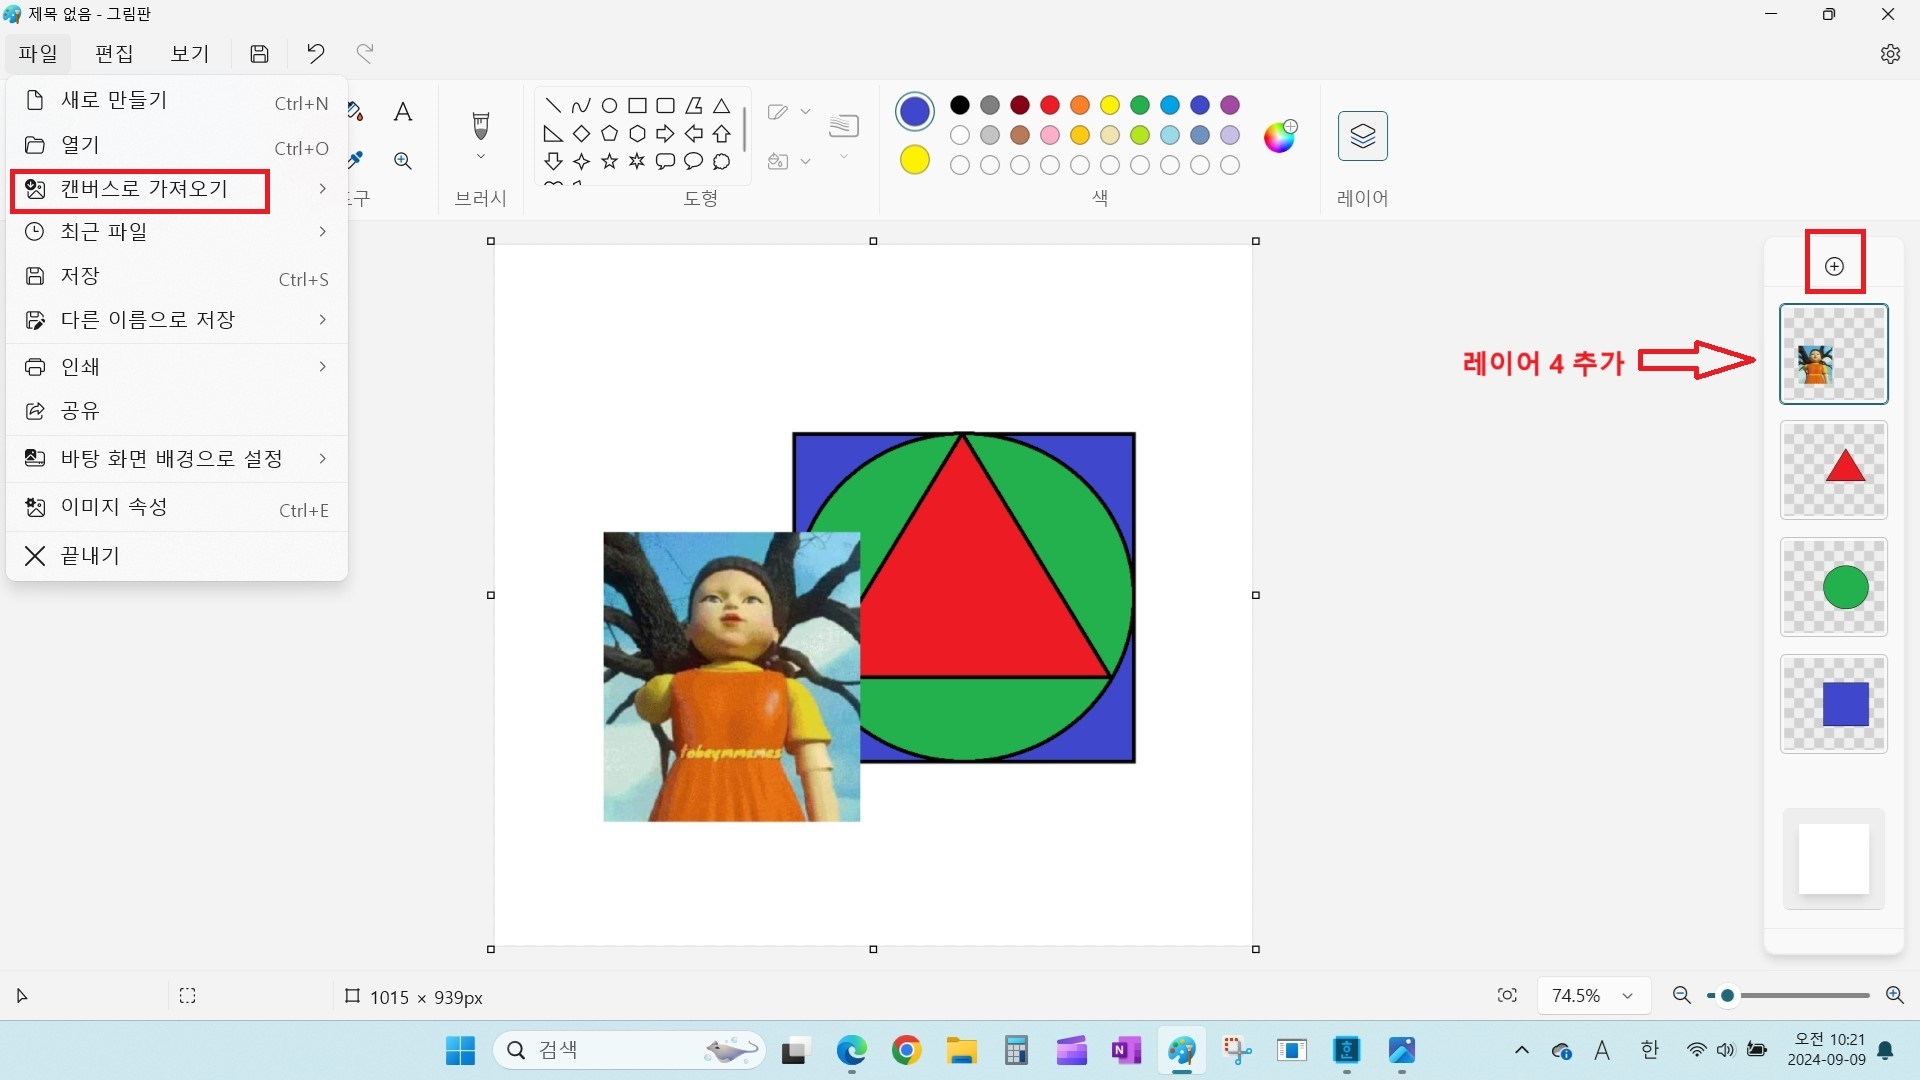Expand 바탕 화면 배경으로 설정 submenu

pyautogui.click(x=322, y=459)
